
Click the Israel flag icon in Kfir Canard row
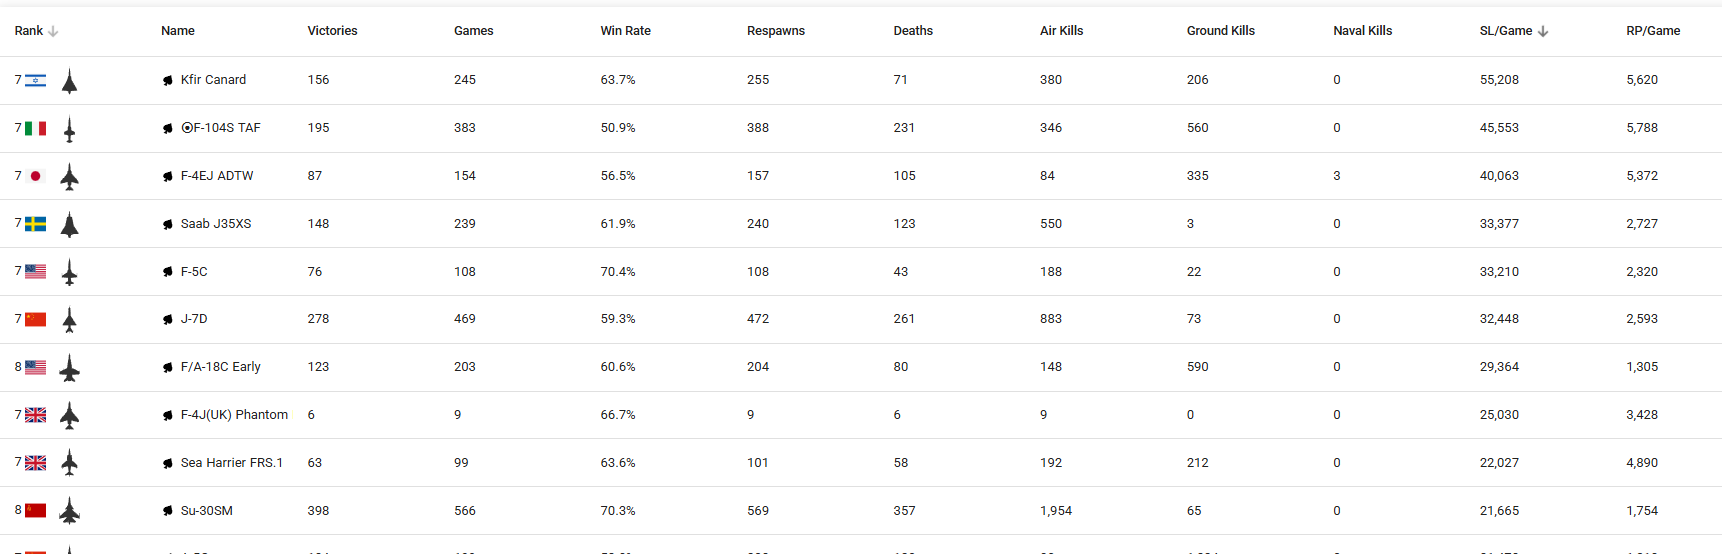(36, 81)
